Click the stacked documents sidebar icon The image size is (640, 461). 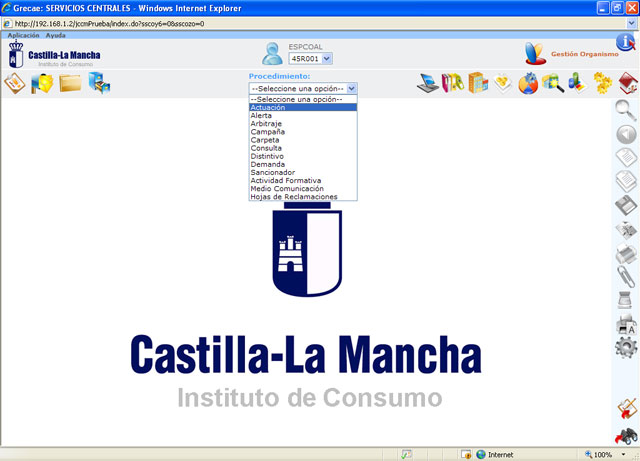point(627,181)
